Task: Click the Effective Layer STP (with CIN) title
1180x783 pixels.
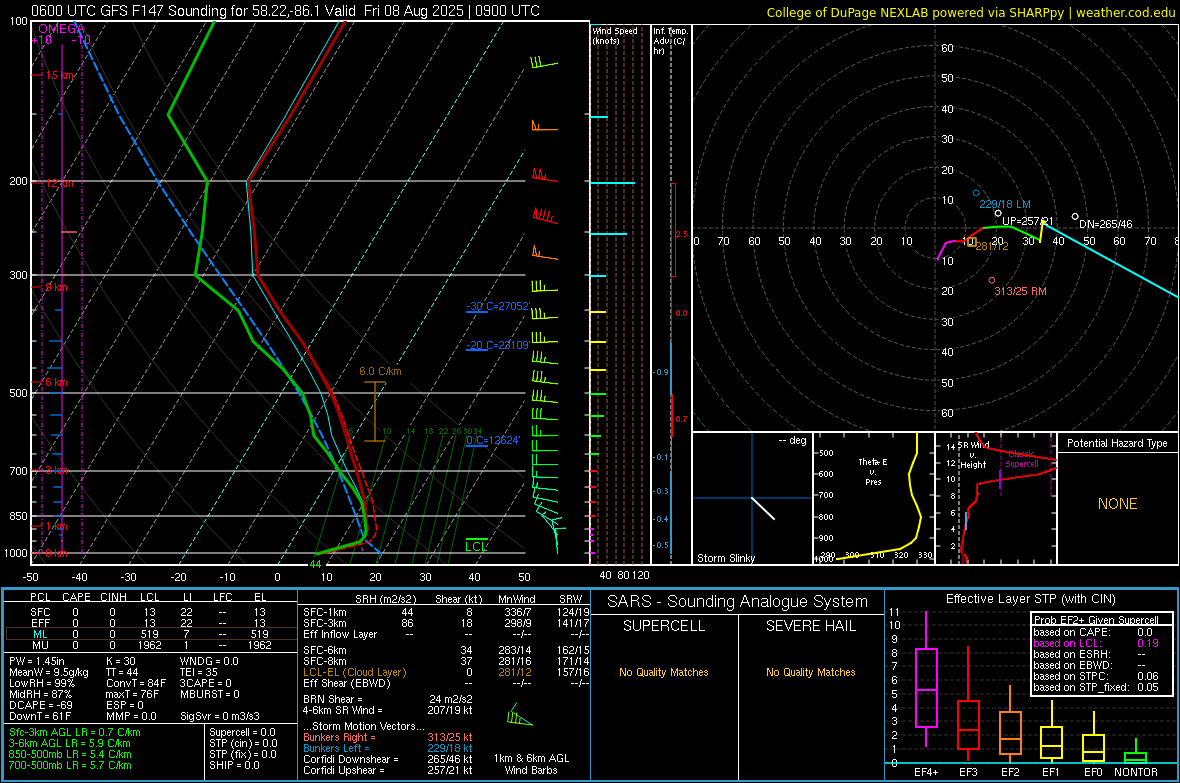Action: click(x=1030, y=599)
